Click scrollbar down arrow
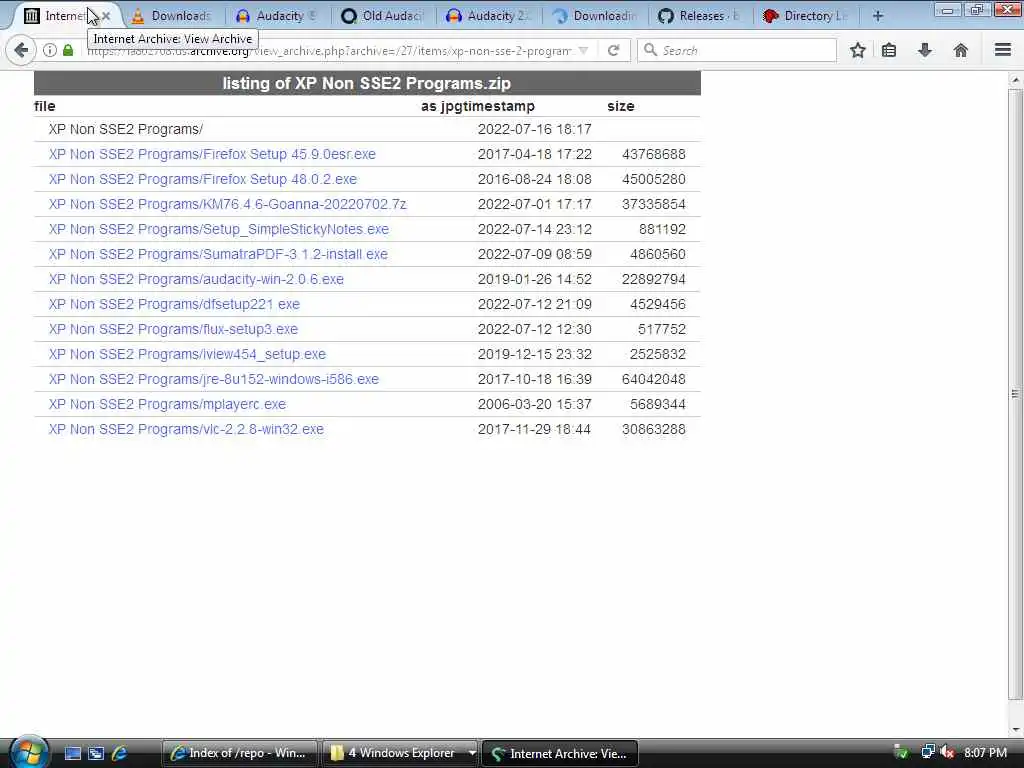Screen dimensions: 1024x768 pyautogui.click(x=1015, y=729)
